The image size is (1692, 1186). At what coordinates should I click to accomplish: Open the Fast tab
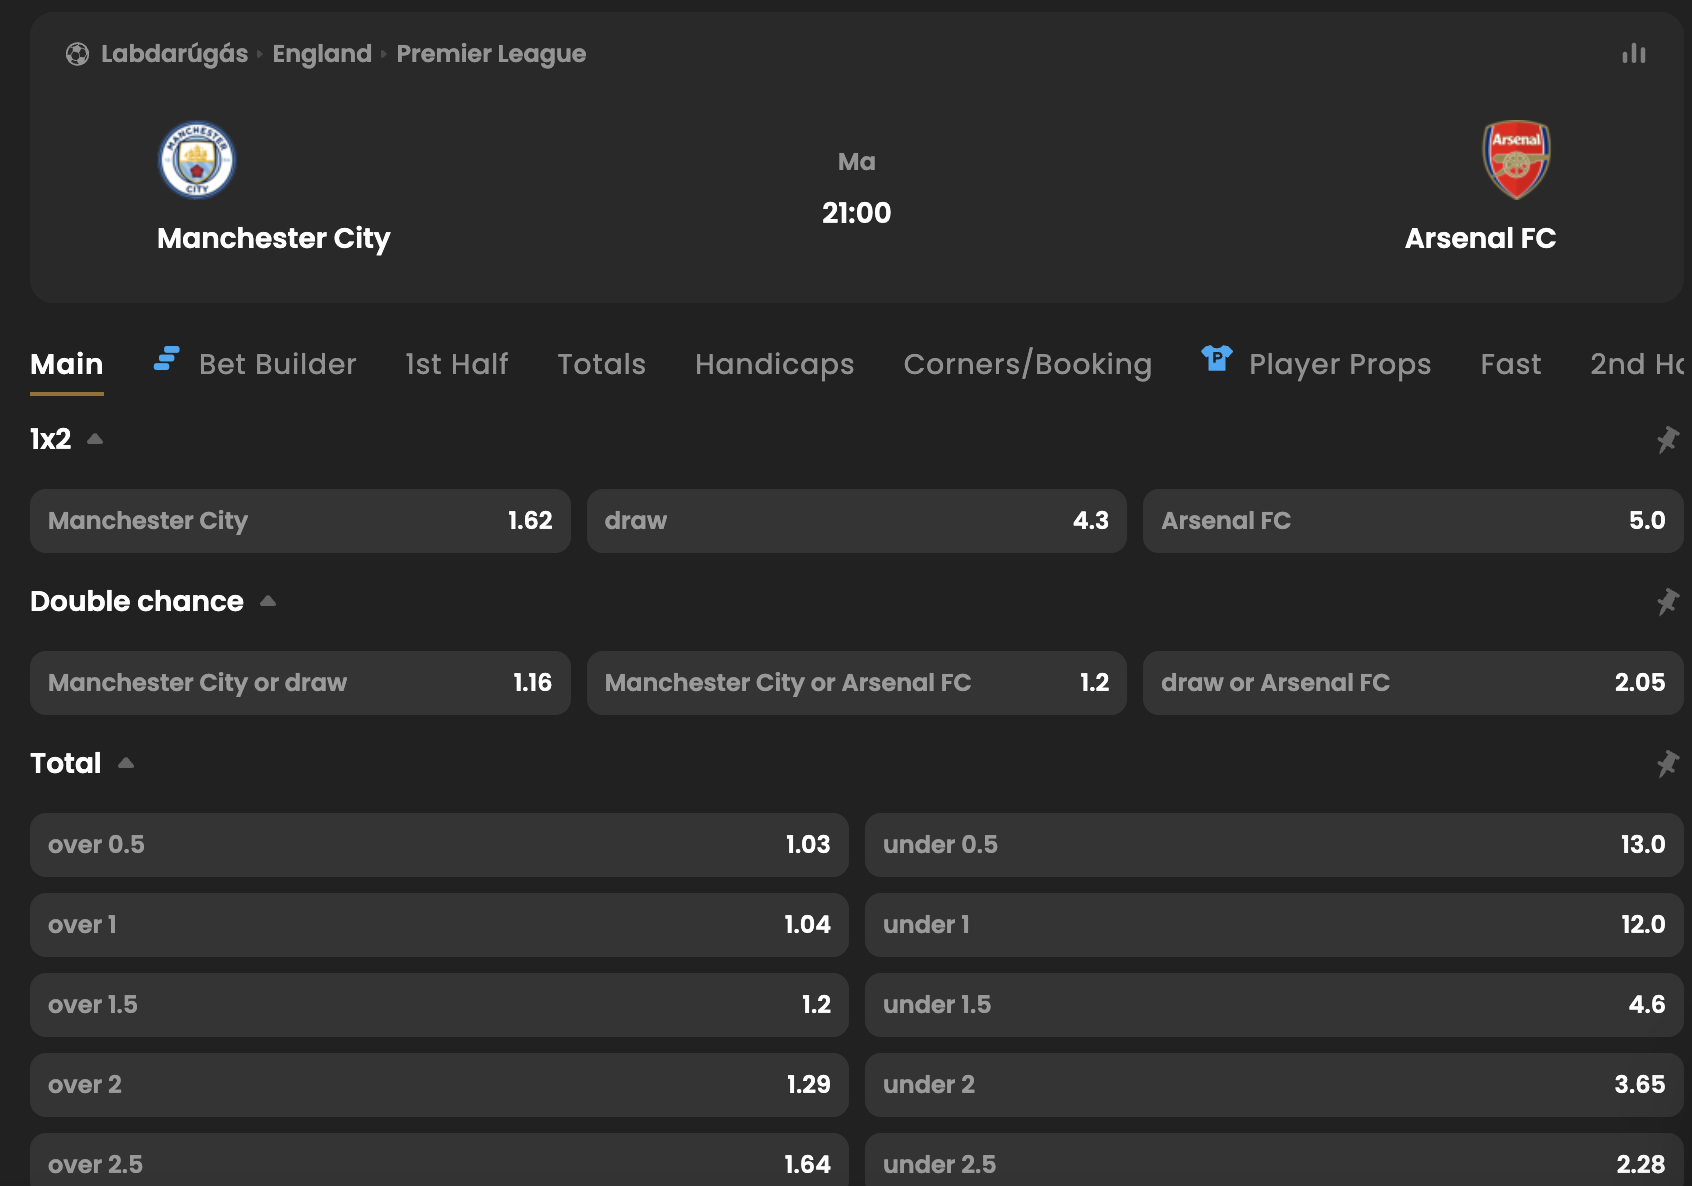1511,364
